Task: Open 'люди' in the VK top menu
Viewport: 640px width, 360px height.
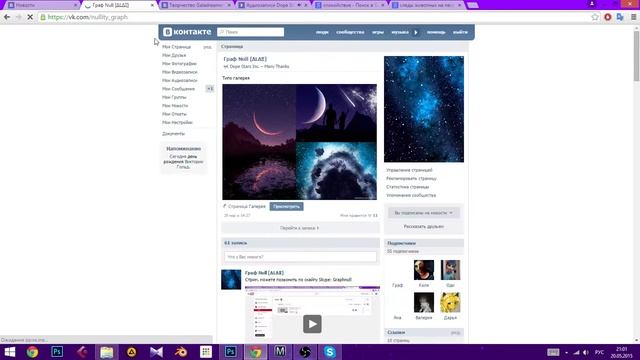Action: tap(322, 32)
